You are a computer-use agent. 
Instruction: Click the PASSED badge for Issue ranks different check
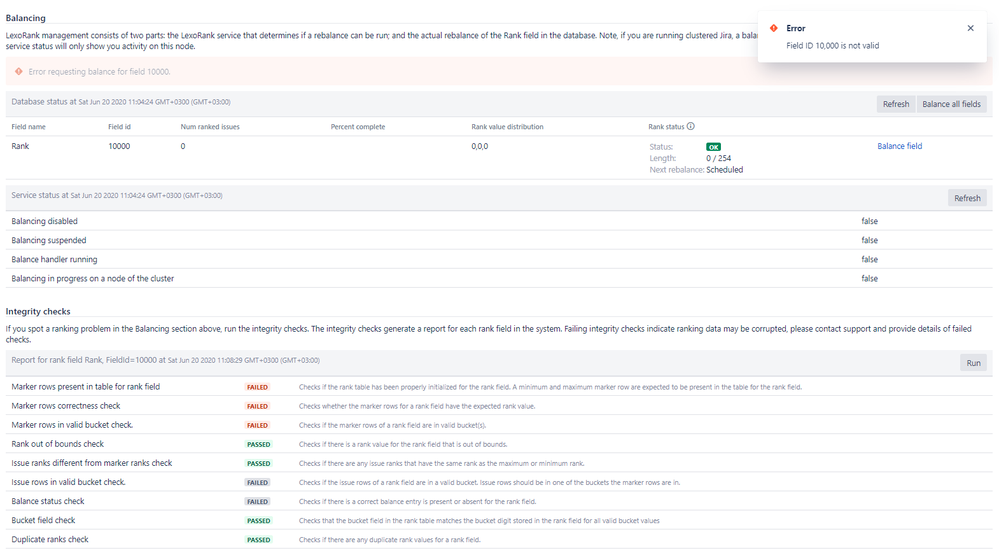tap(259, 464)
